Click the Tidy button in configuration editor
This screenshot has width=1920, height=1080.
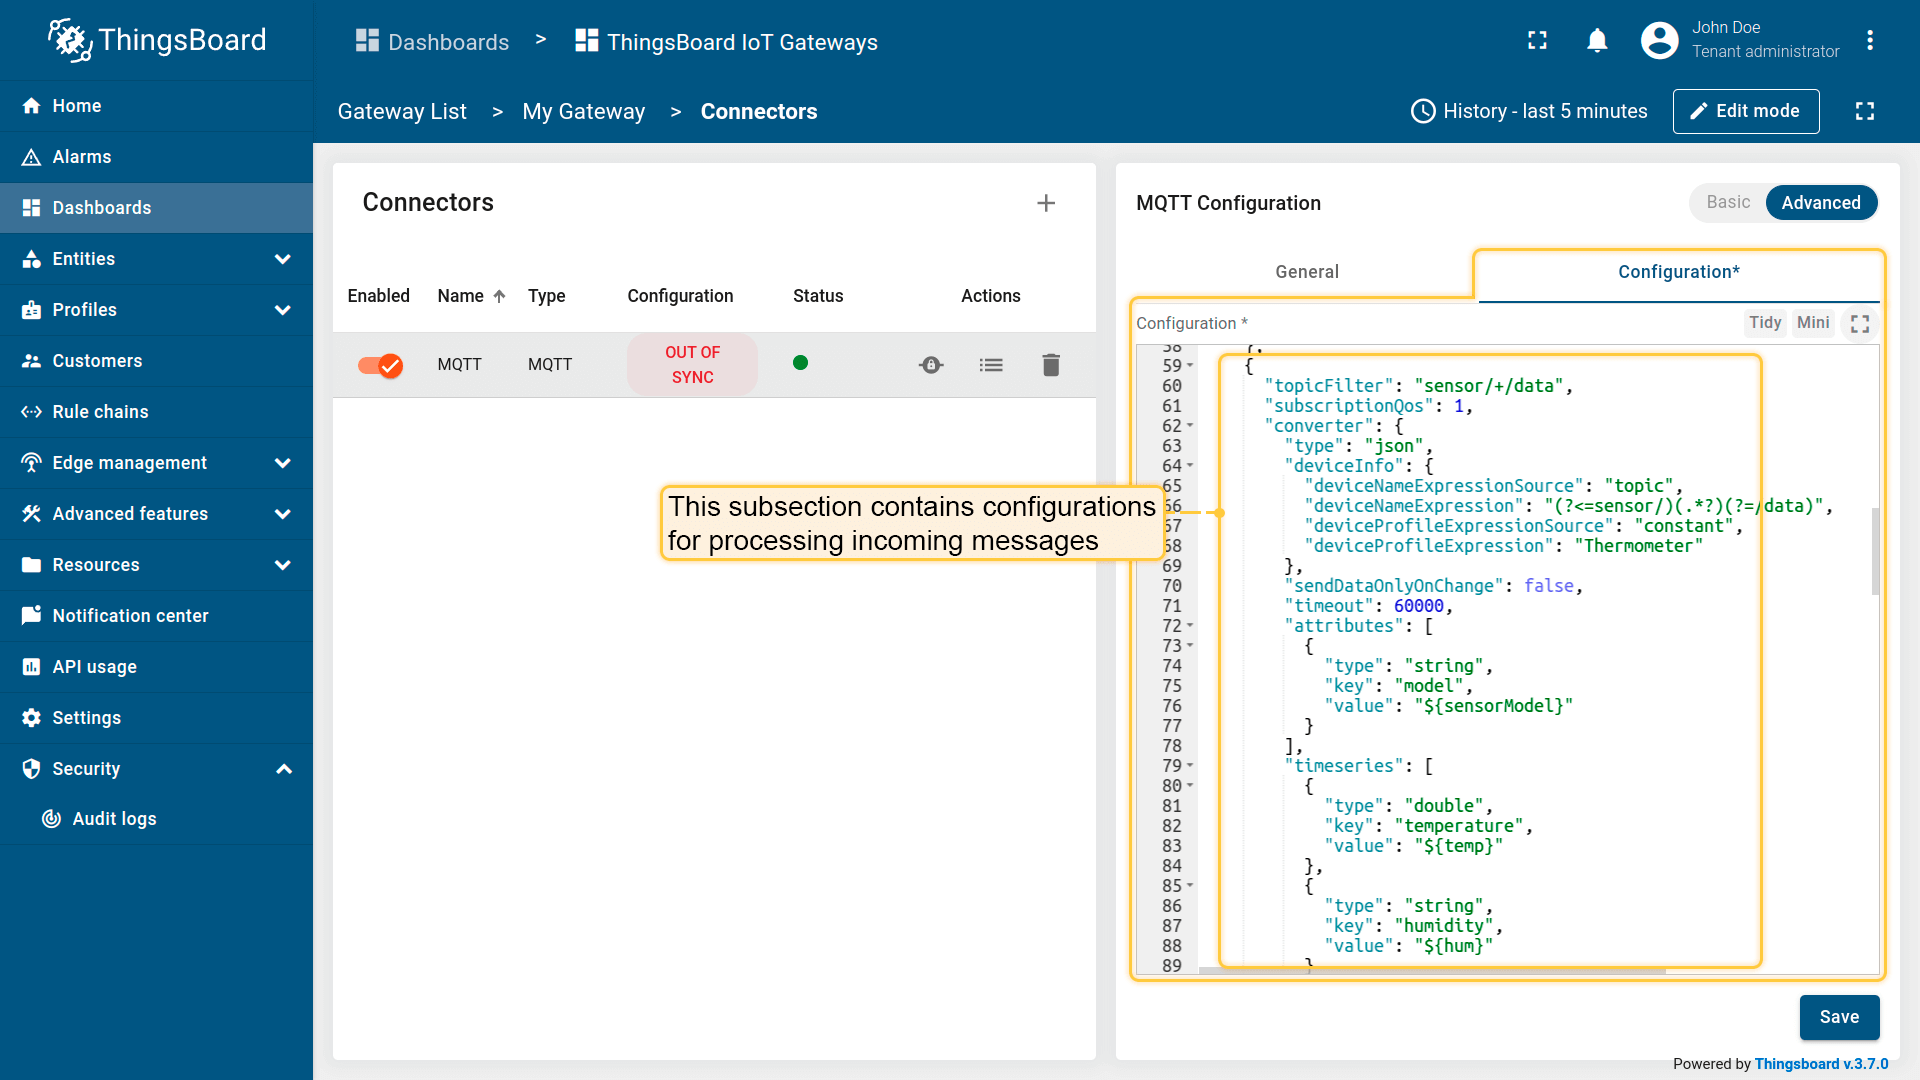click(x=1763, y=322)
